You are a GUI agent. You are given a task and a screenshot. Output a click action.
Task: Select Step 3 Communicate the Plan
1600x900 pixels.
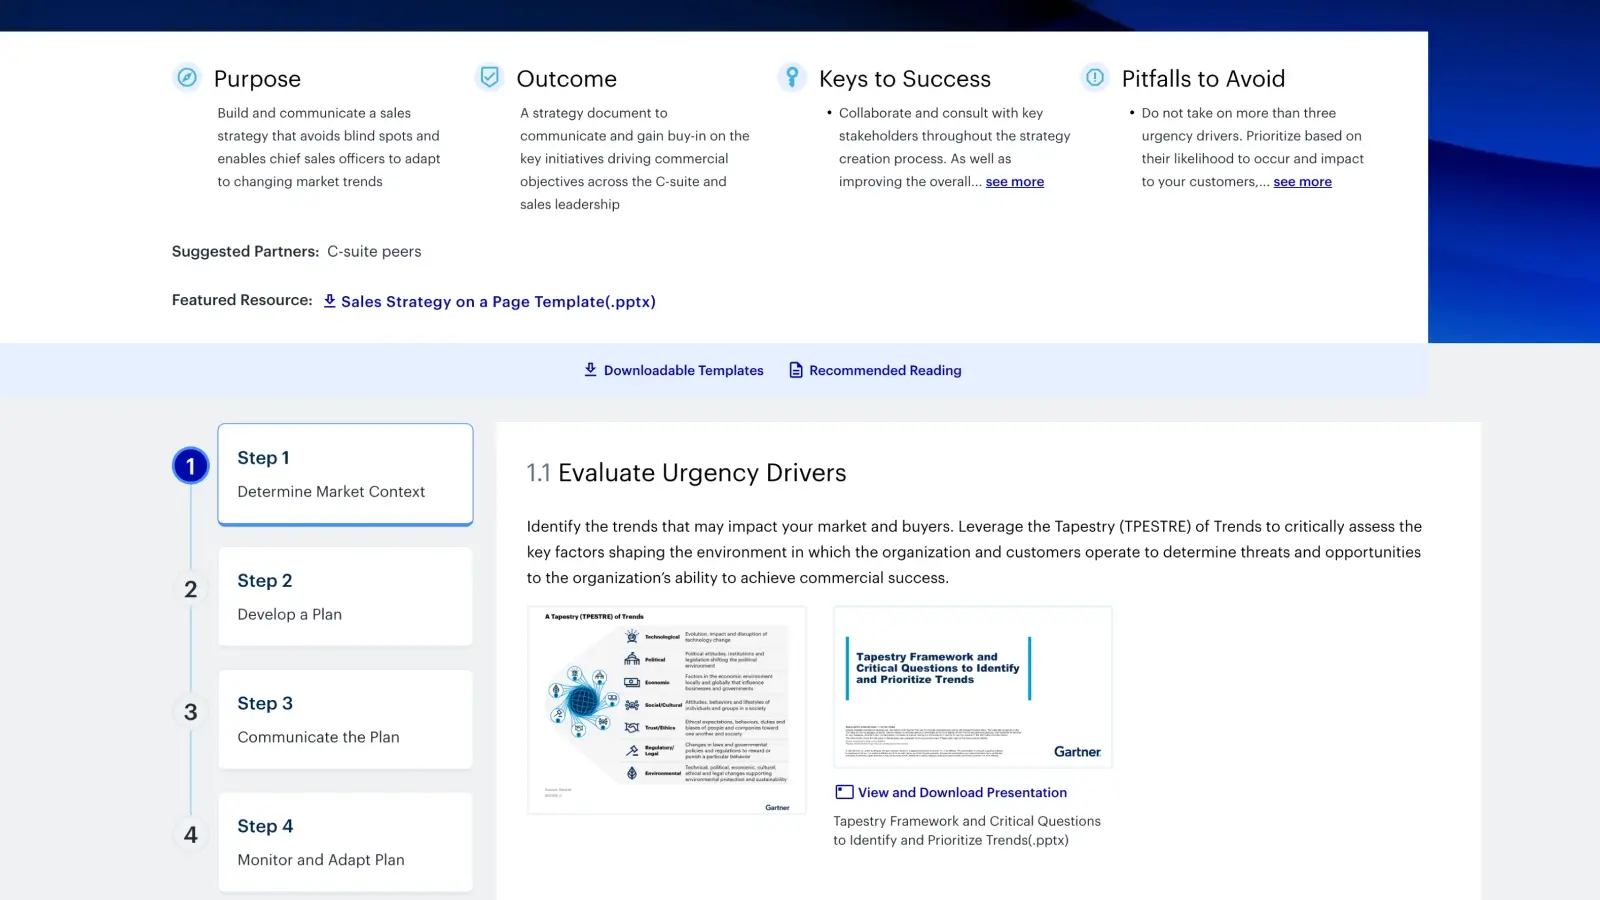point(345,719)
